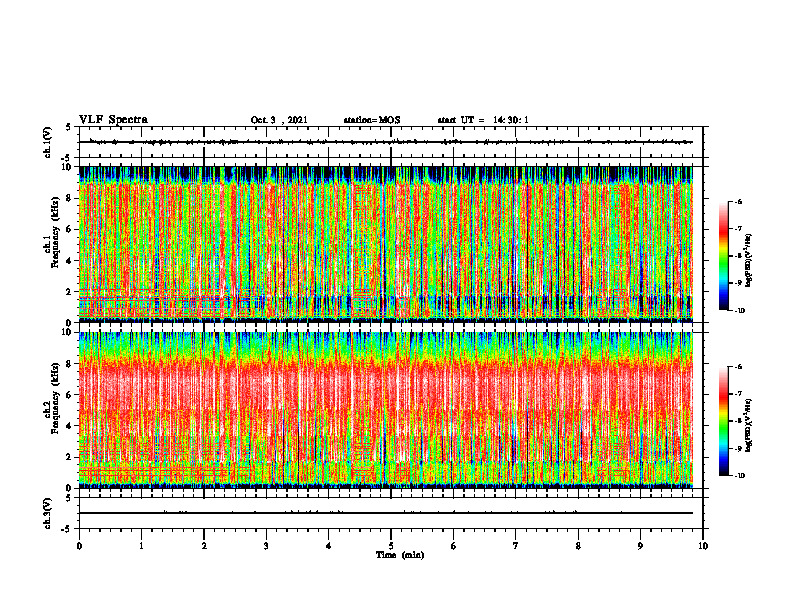Click time-axis tick label "4"

[x=329, y=546]
